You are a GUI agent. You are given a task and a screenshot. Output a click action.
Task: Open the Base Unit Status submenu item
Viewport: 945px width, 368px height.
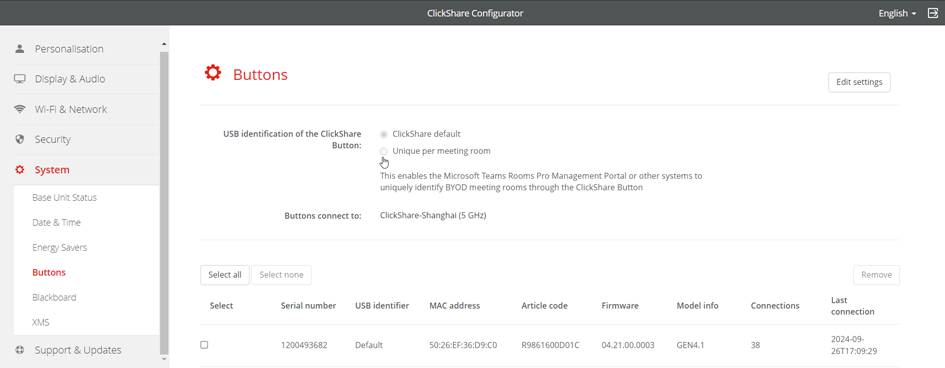pyautogui.click(x=64, y=198)
